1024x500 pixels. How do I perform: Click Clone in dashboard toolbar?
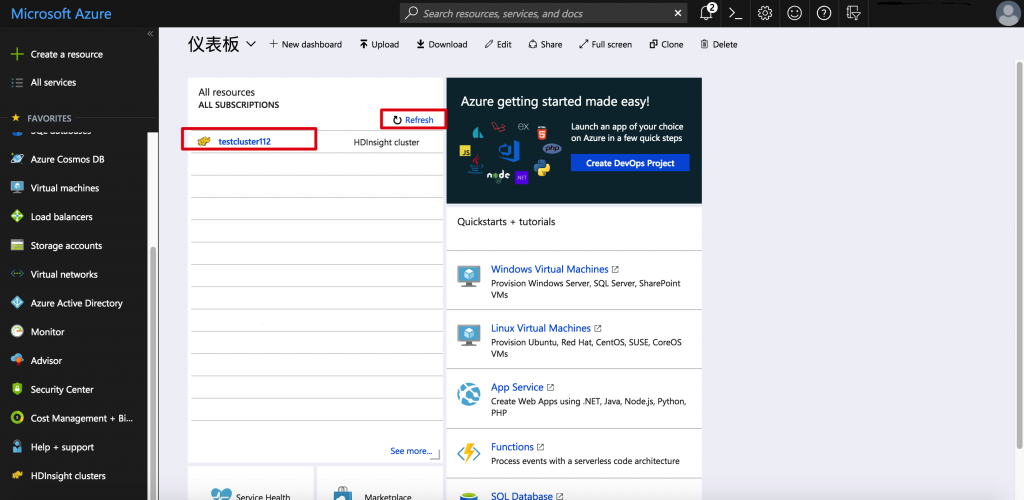coord(666,44)
